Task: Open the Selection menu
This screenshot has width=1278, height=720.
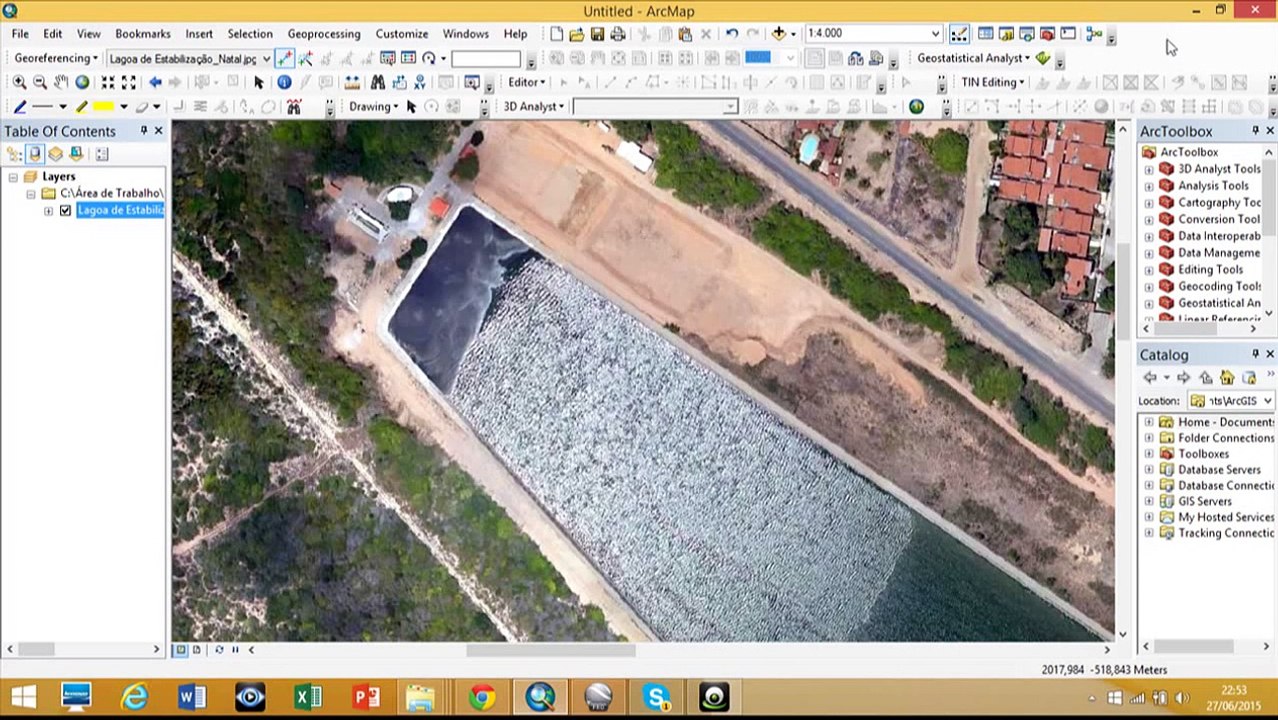Action: (x=250, y=33)
